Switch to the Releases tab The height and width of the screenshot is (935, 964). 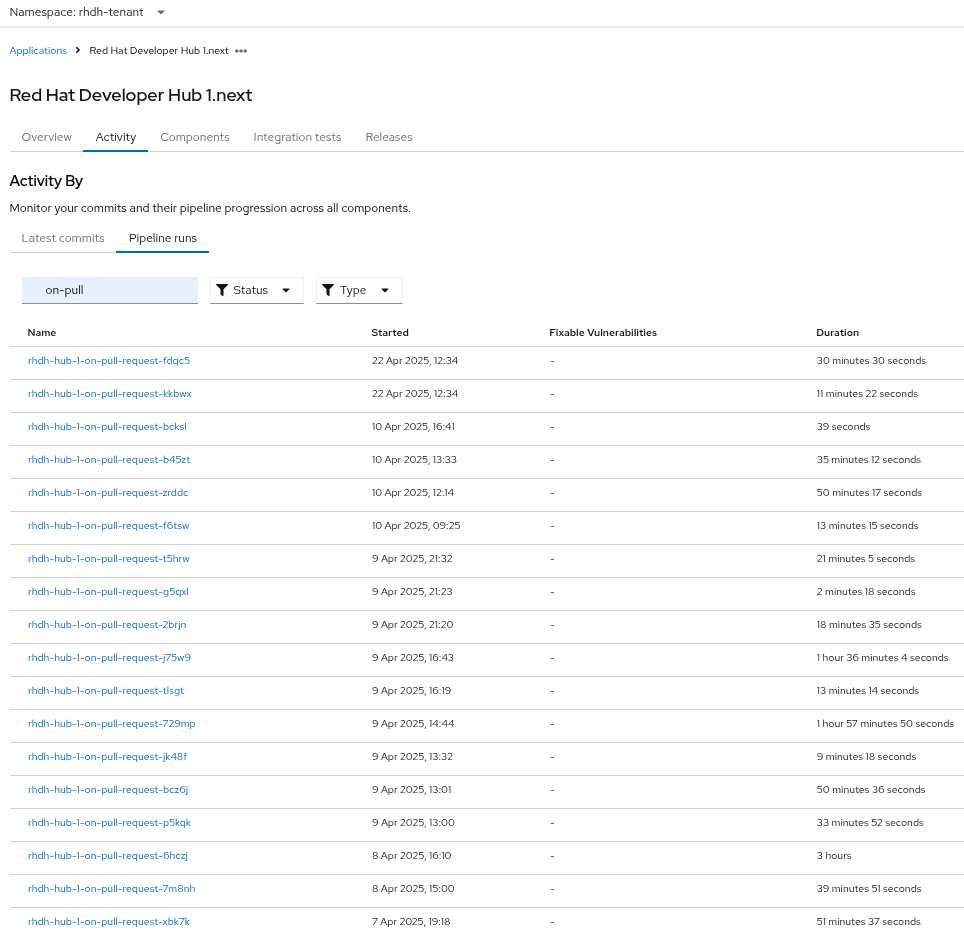[389, 137]
